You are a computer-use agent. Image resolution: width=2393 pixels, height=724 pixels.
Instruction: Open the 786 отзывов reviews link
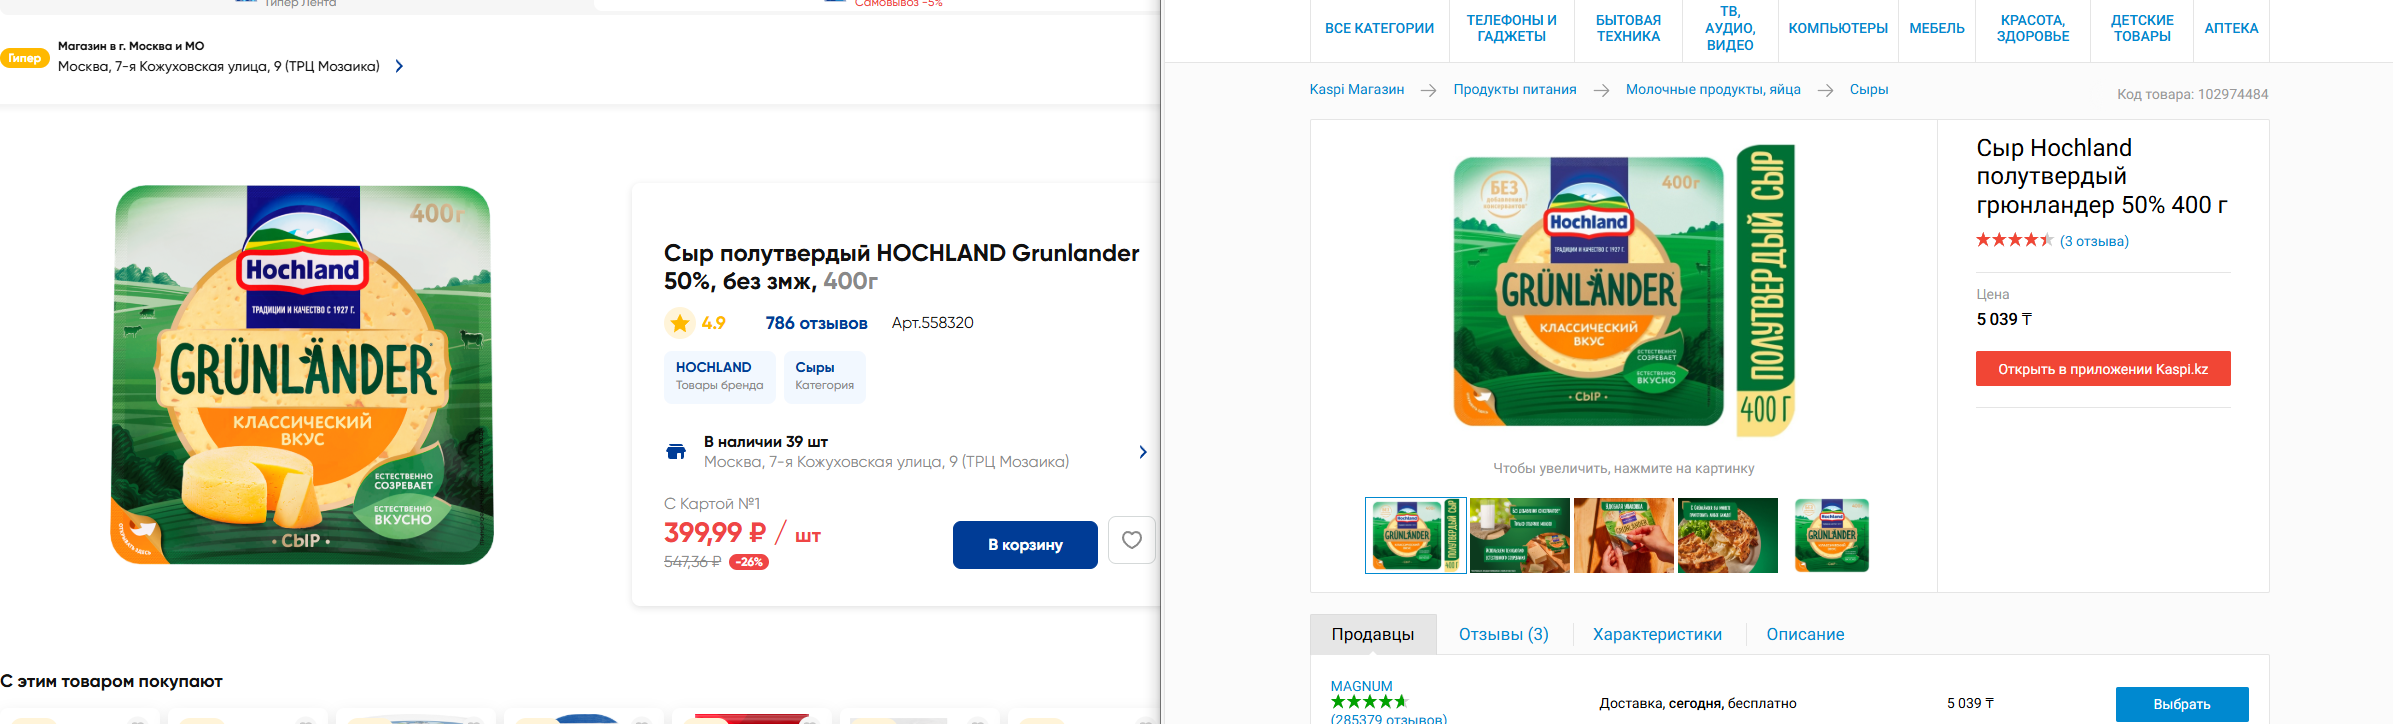click(816, 323)
